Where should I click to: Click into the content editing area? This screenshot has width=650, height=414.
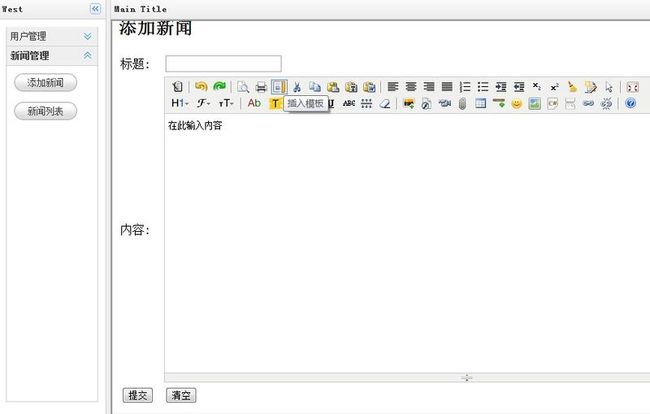407,245
